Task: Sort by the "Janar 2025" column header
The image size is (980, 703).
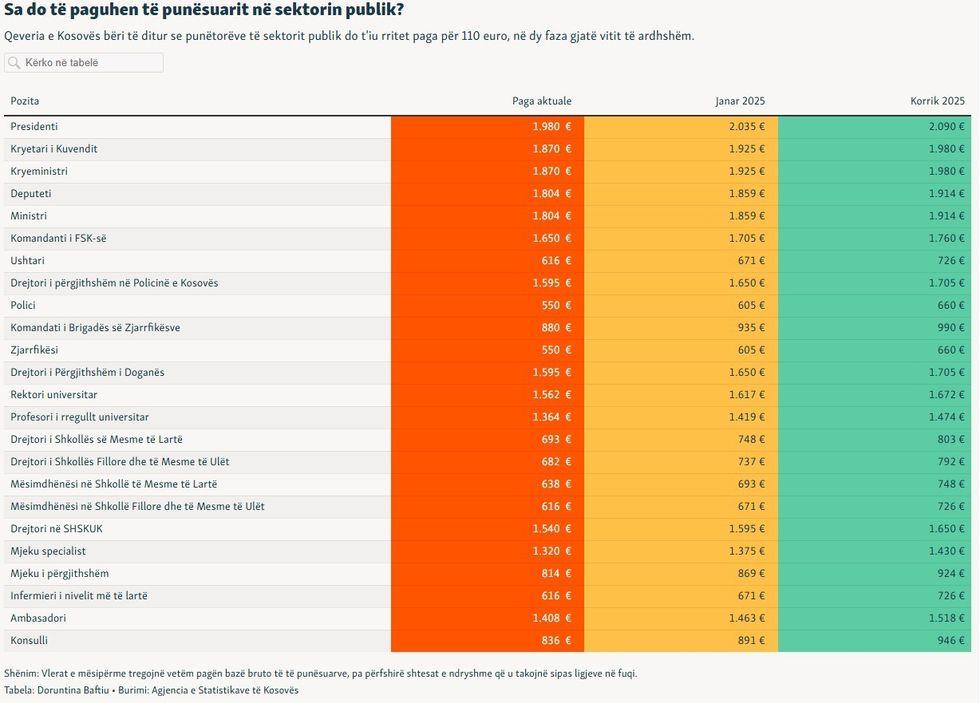Action: tap(739, 101)
